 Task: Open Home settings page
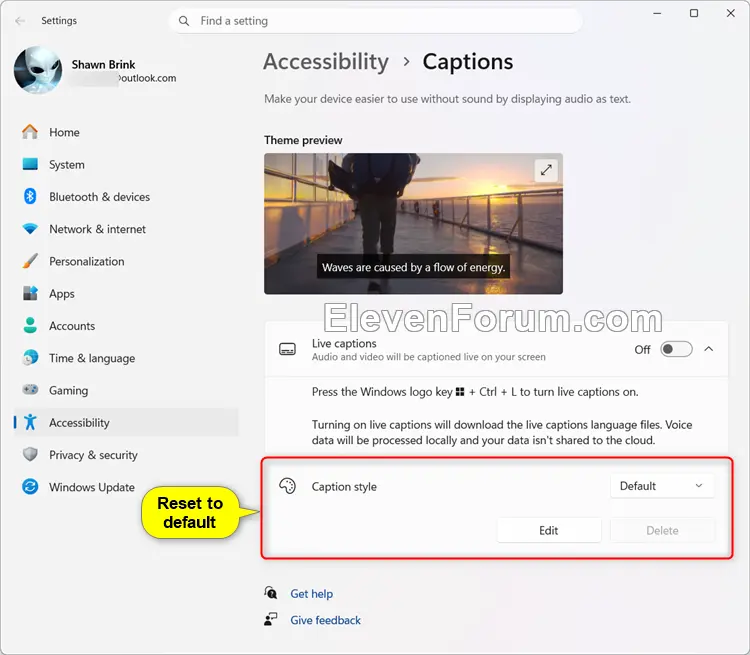(x=126, y=132)
